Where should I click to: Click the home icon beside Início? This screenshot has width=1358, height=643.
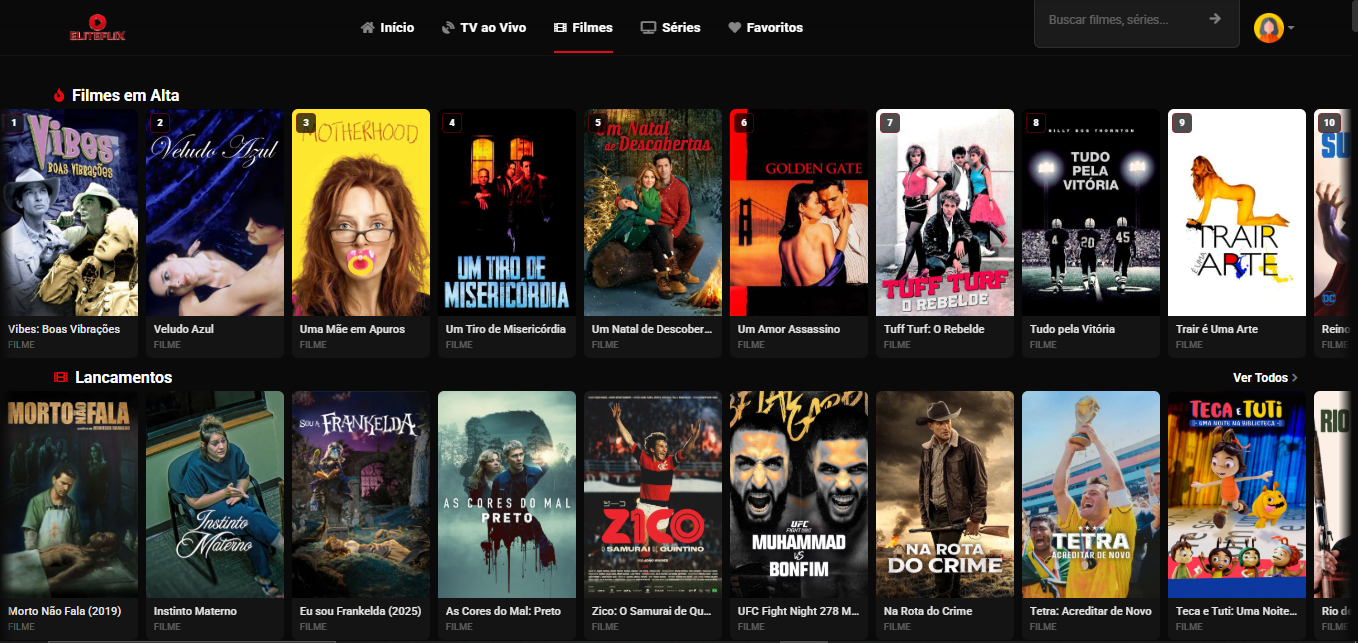(367, 28)
